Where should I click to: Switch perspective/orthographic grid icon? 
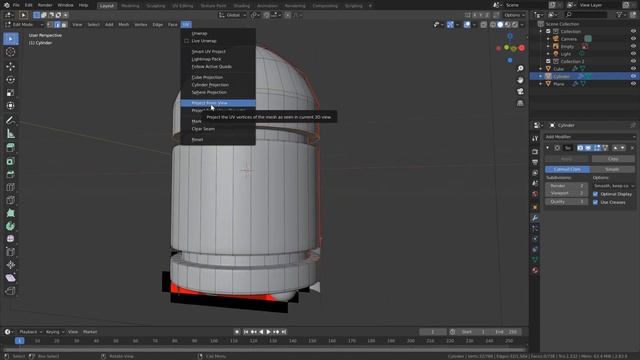click(x=520, y=103)
